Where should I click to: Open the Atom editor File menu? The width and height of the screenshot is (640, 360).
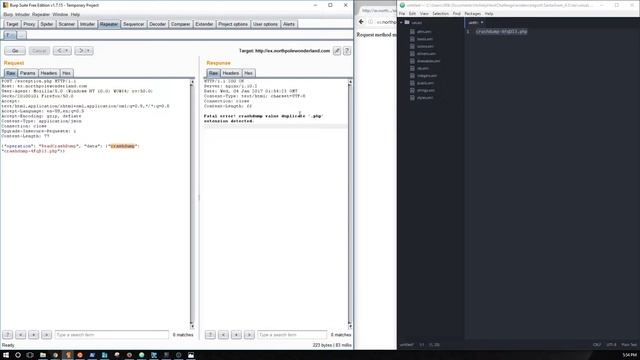402,13
